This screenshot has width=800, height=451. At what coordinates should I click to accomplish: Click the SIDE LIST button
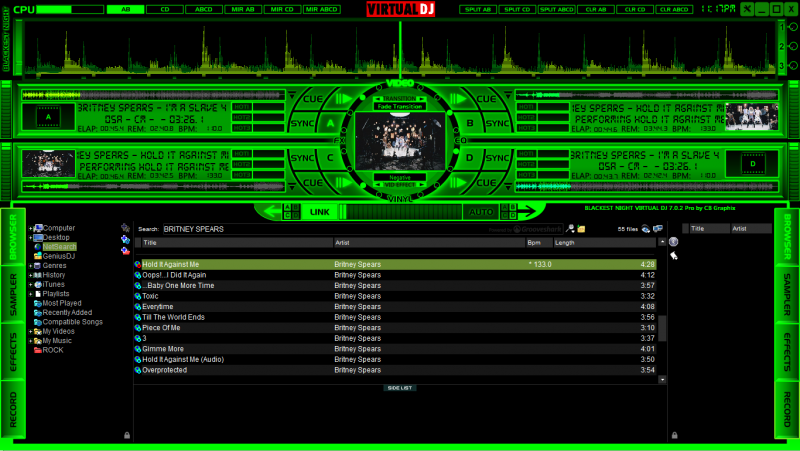[400, 388]
